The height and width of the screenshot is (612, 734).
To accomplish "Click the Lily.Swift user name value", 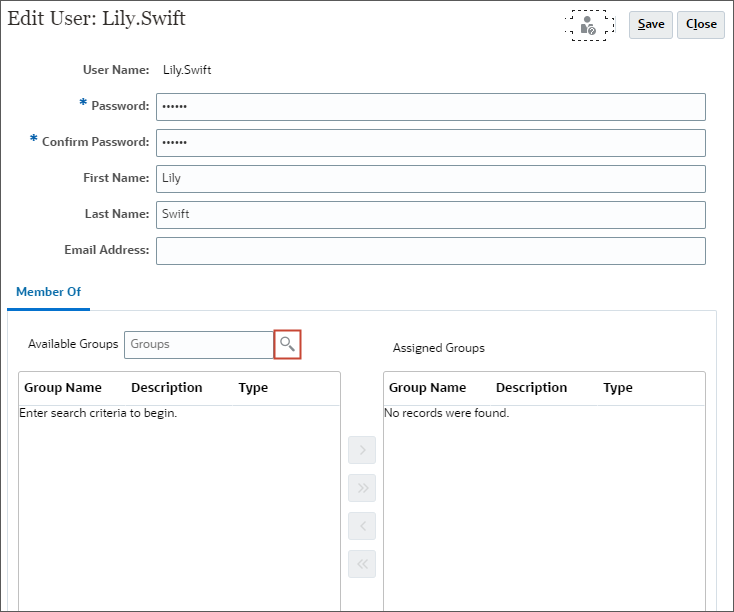I will [x=187, y=70].
